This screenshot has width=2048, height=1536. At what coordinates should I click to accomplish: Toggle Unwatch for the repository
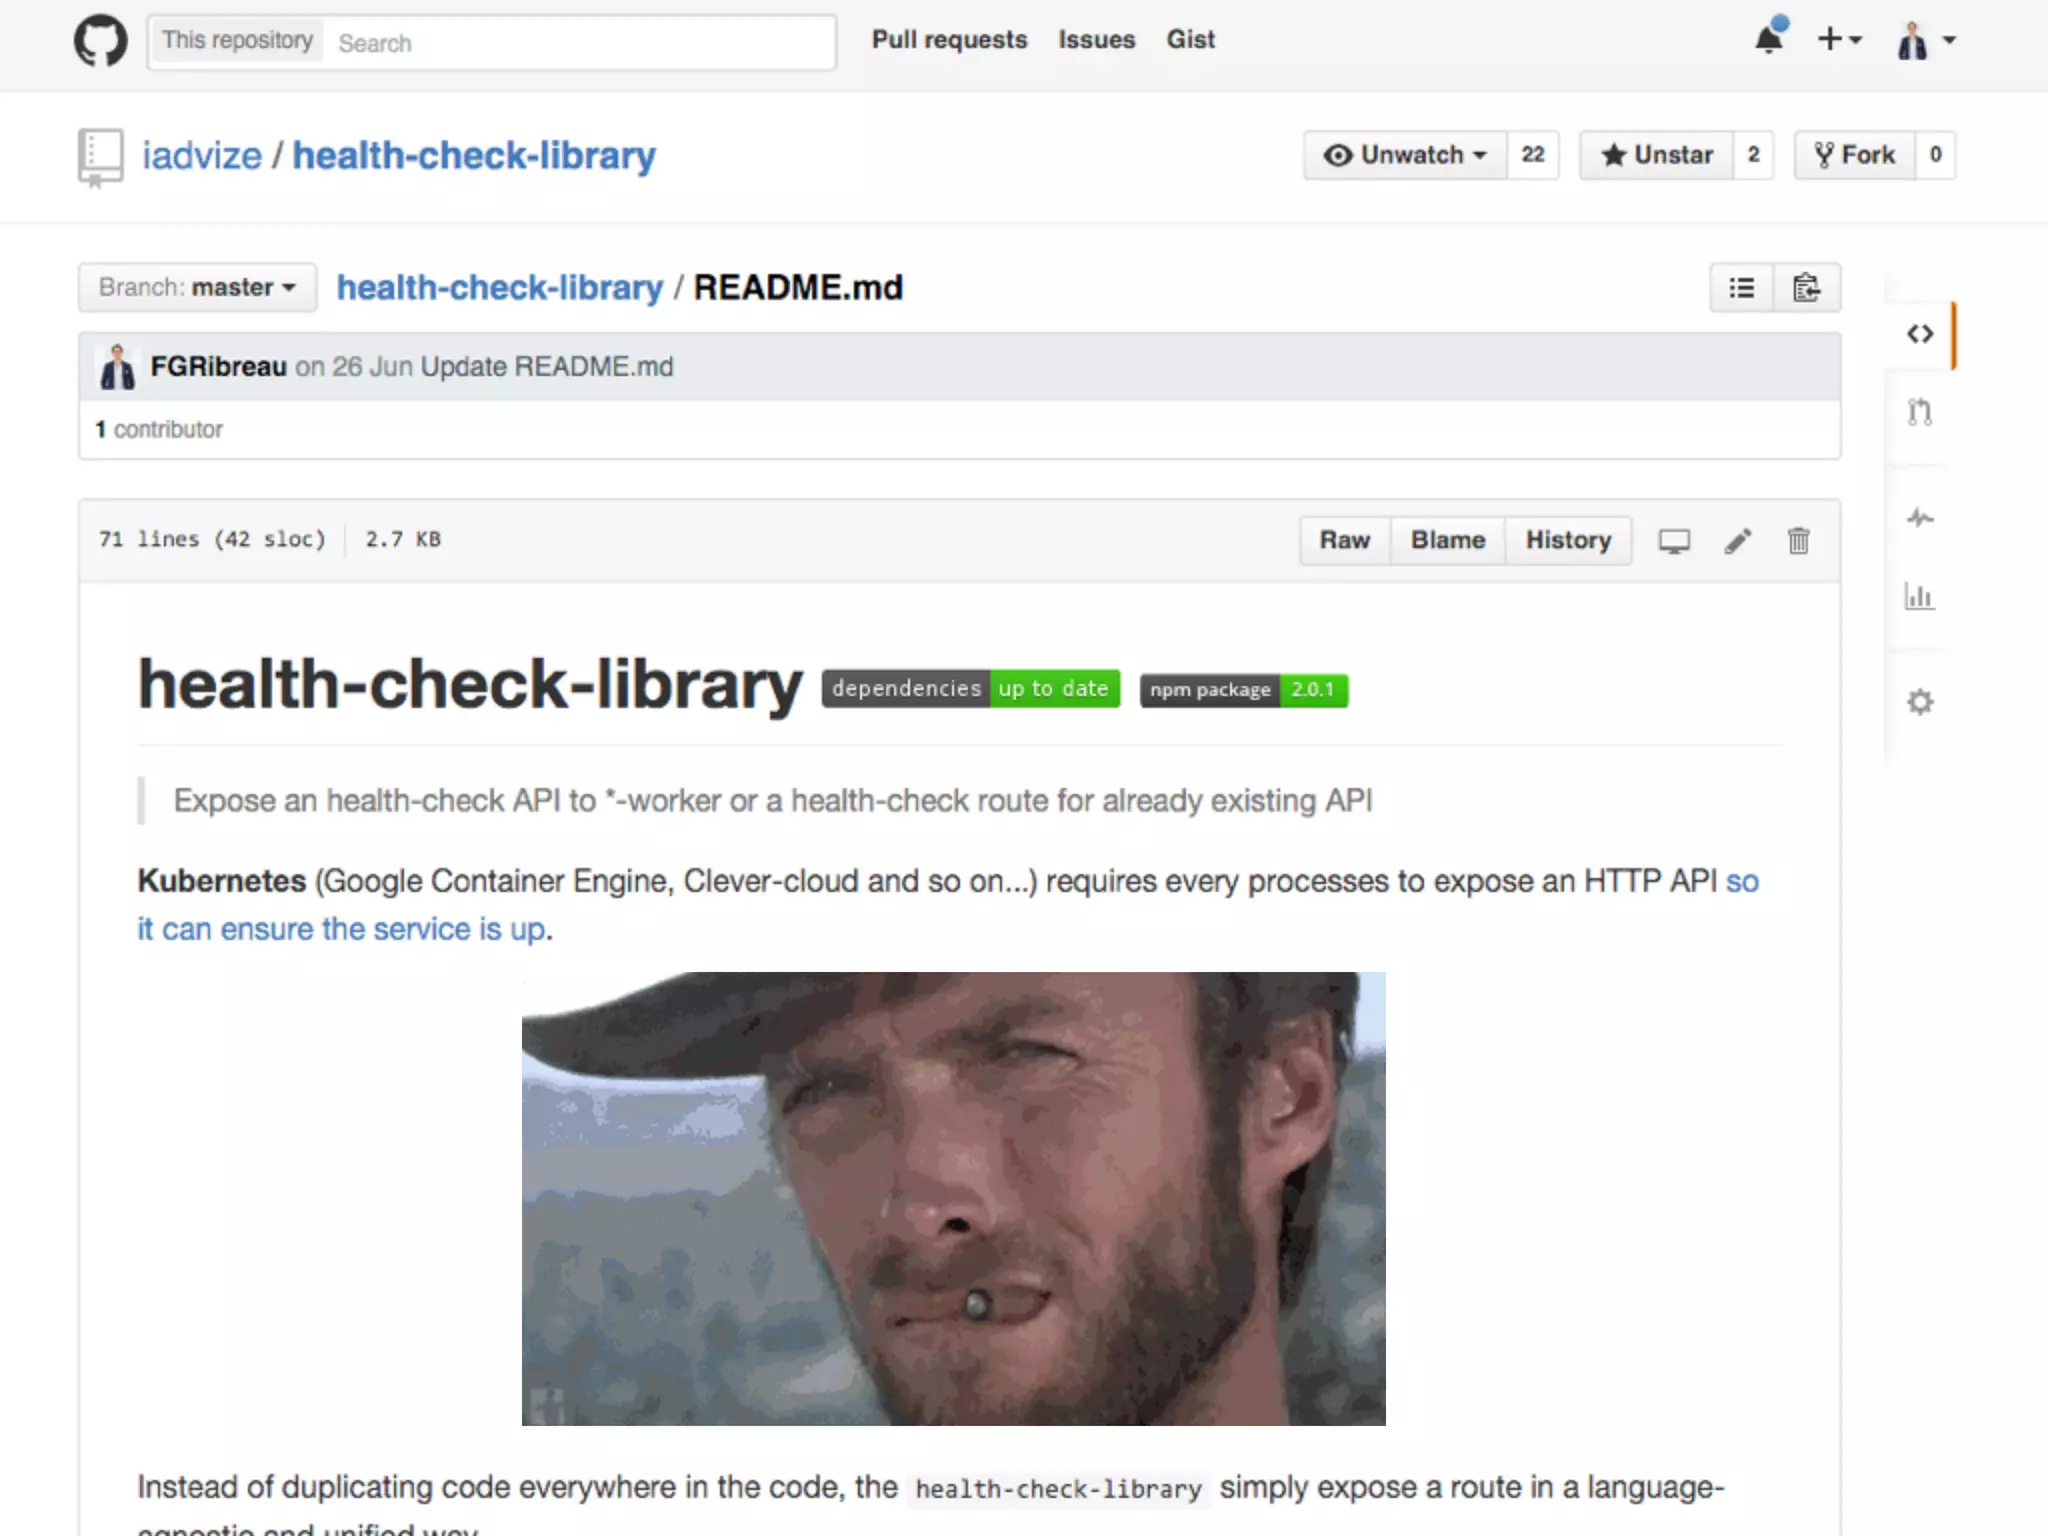1405,155
